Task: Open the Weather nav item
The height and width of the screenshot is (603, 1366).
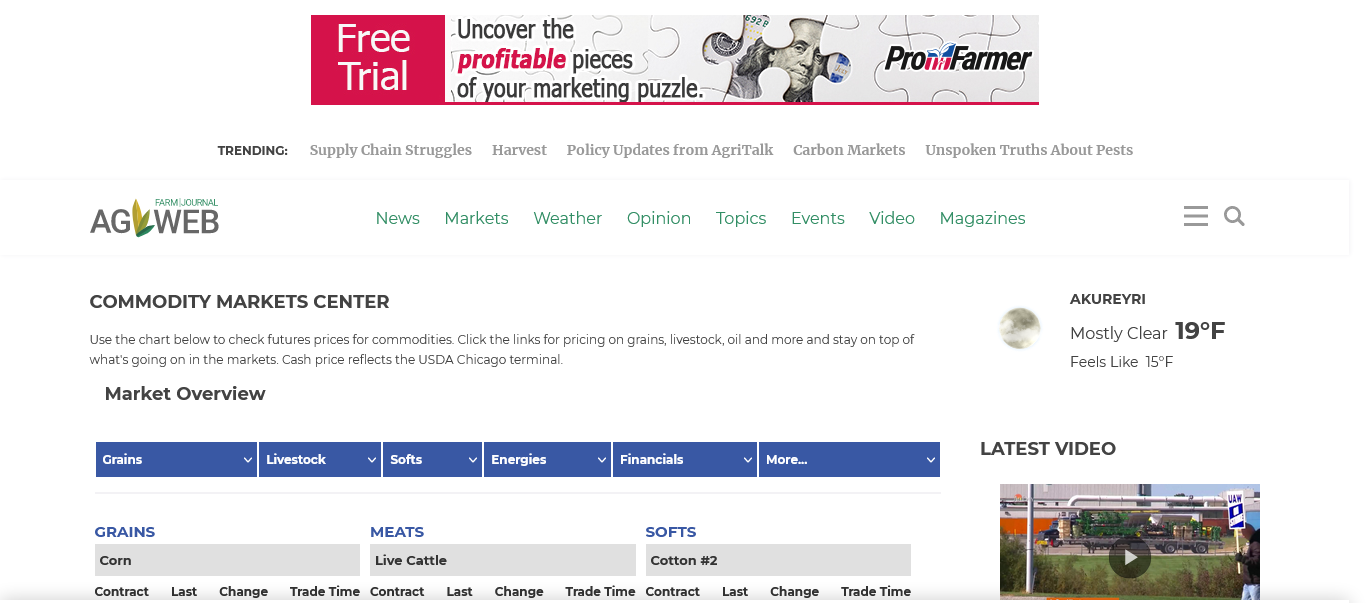Action: click(x=567, y=218)
